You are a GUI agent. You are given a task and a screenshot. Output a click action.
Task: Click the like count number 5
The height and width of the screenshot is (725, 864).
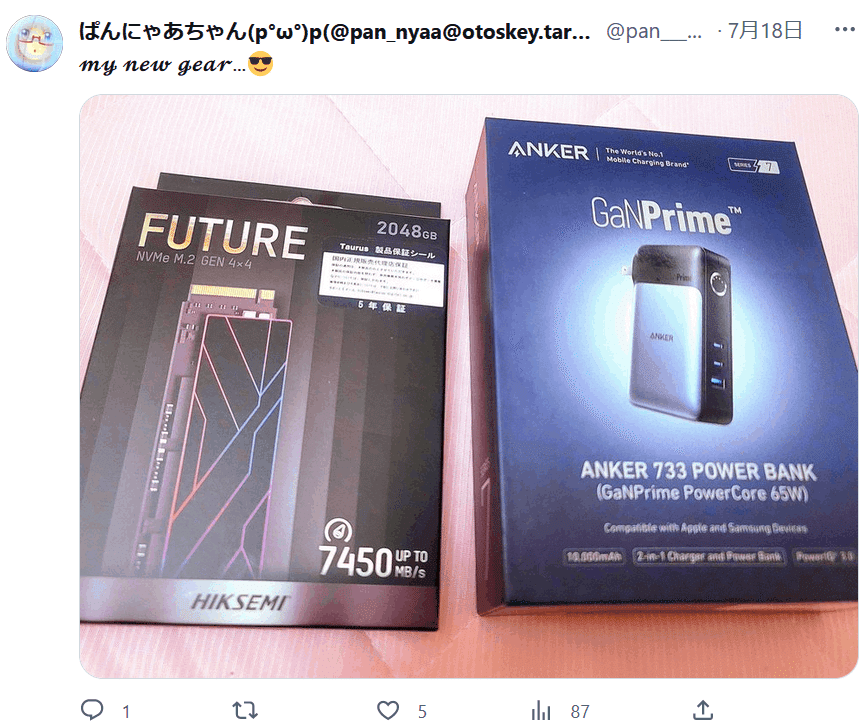pyautogui.click(x=422, y=711)
